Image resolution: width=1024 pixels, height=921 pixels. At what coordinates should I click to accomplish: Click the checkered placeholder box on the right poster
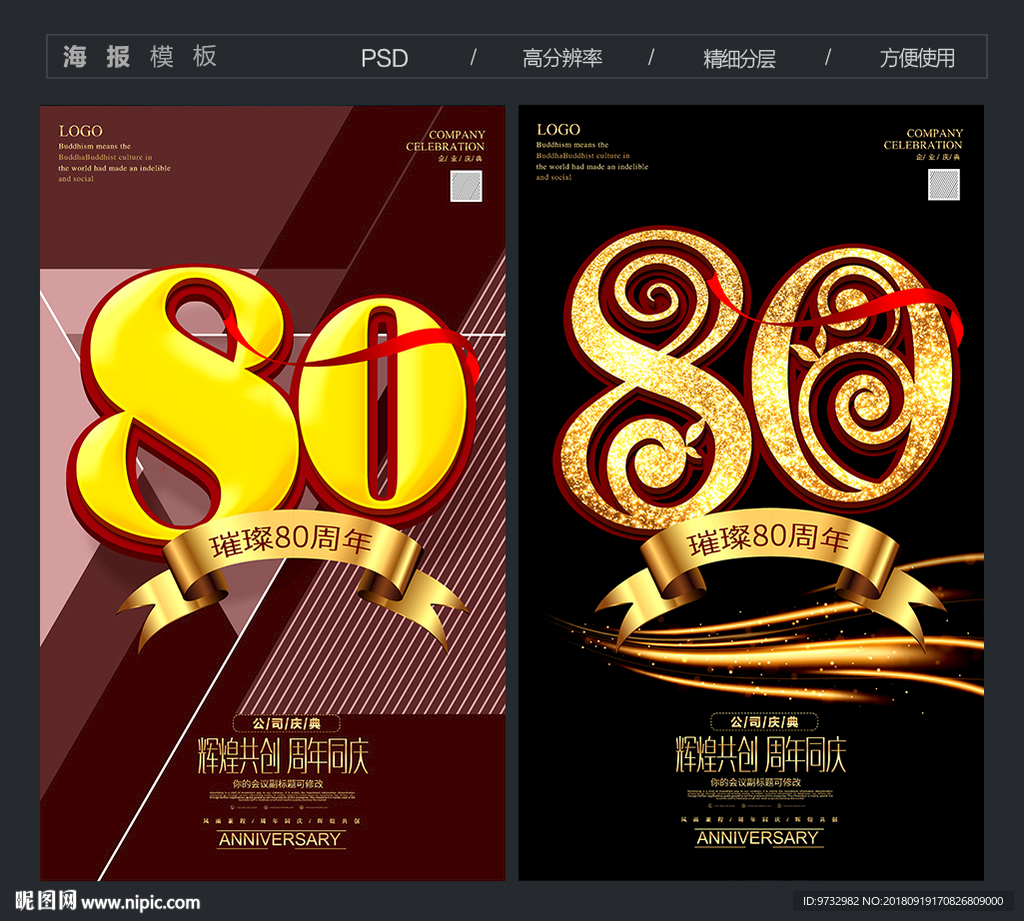click(942, 185)
